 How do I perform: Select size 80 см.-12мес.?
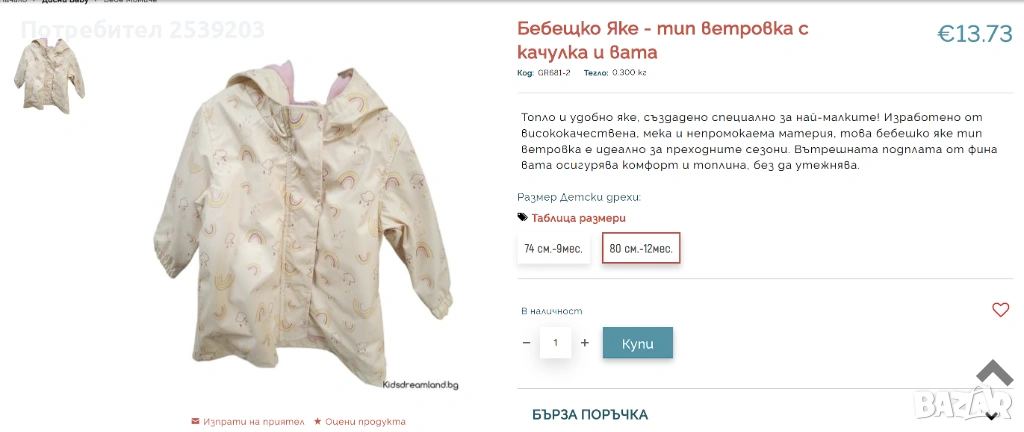point(640,248)
